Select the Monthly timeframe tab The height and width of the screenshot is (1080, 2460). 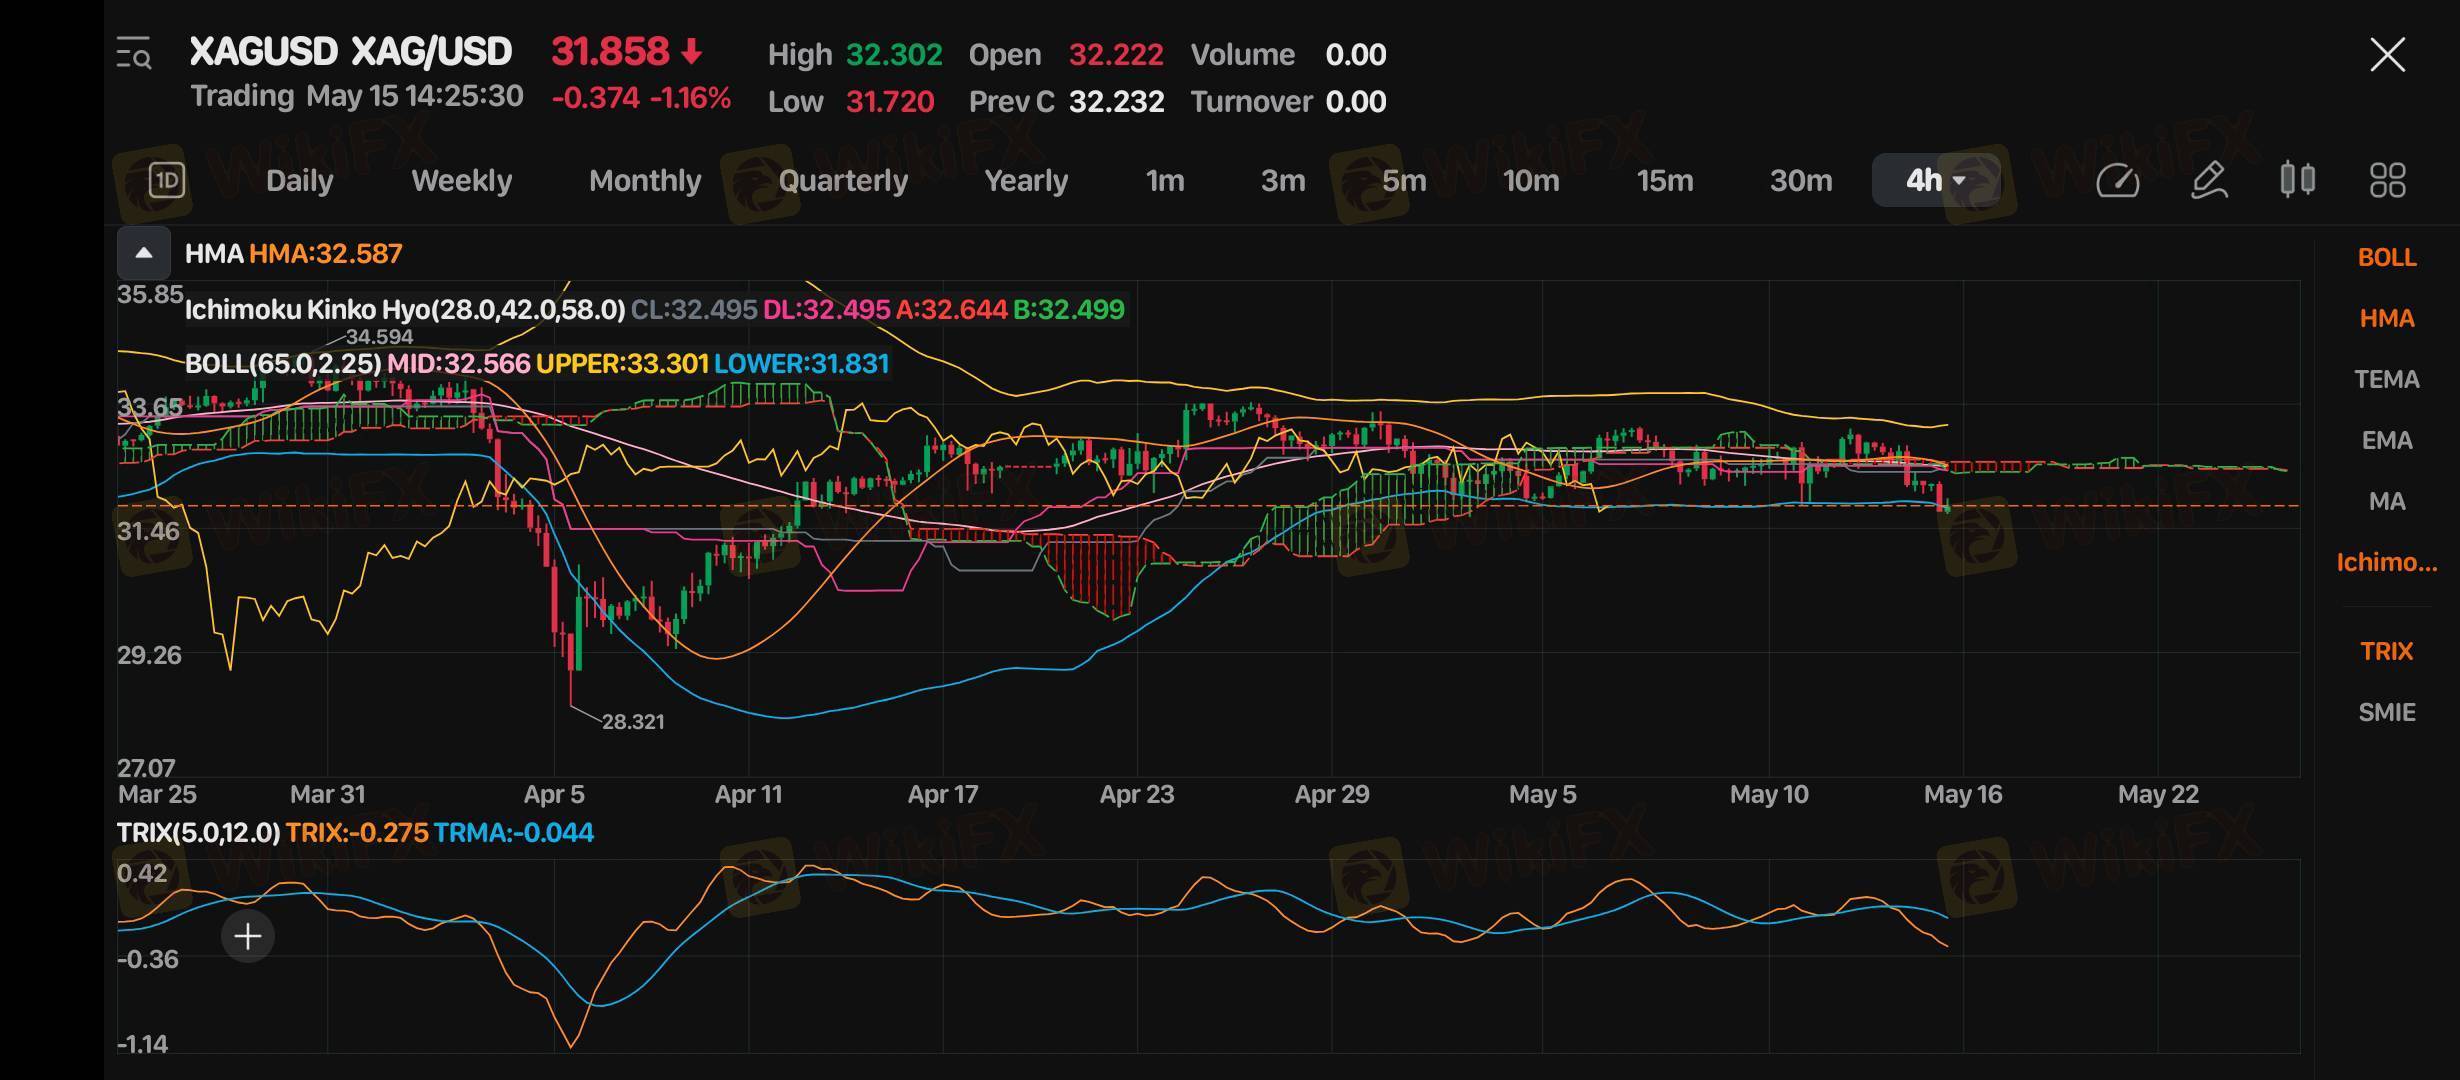pos(645,181)
